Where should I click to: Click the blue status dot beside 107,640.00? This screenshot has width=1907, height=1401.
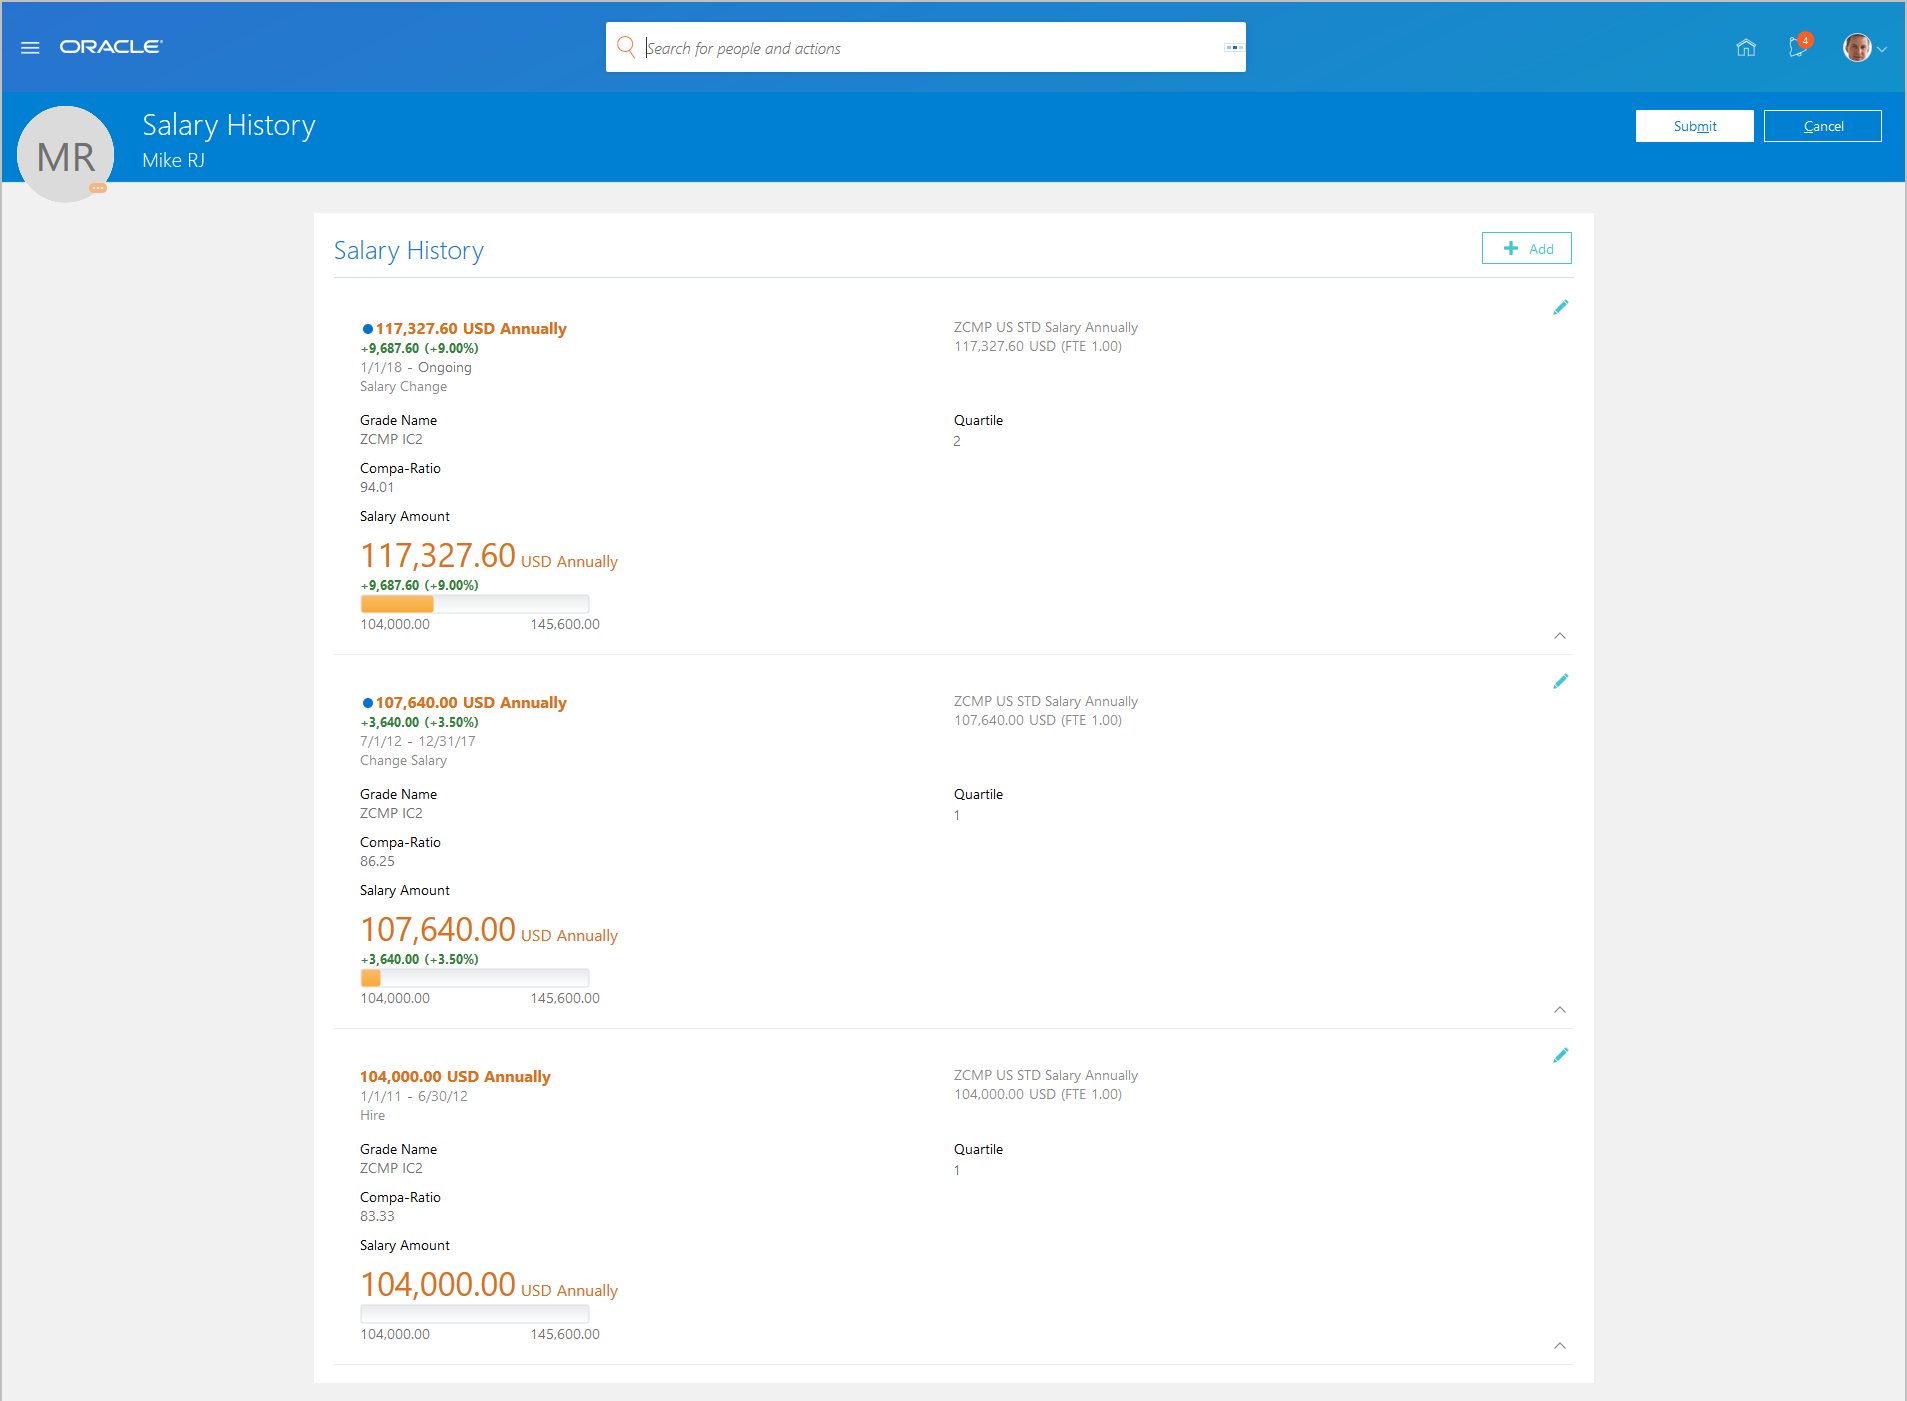367,703
